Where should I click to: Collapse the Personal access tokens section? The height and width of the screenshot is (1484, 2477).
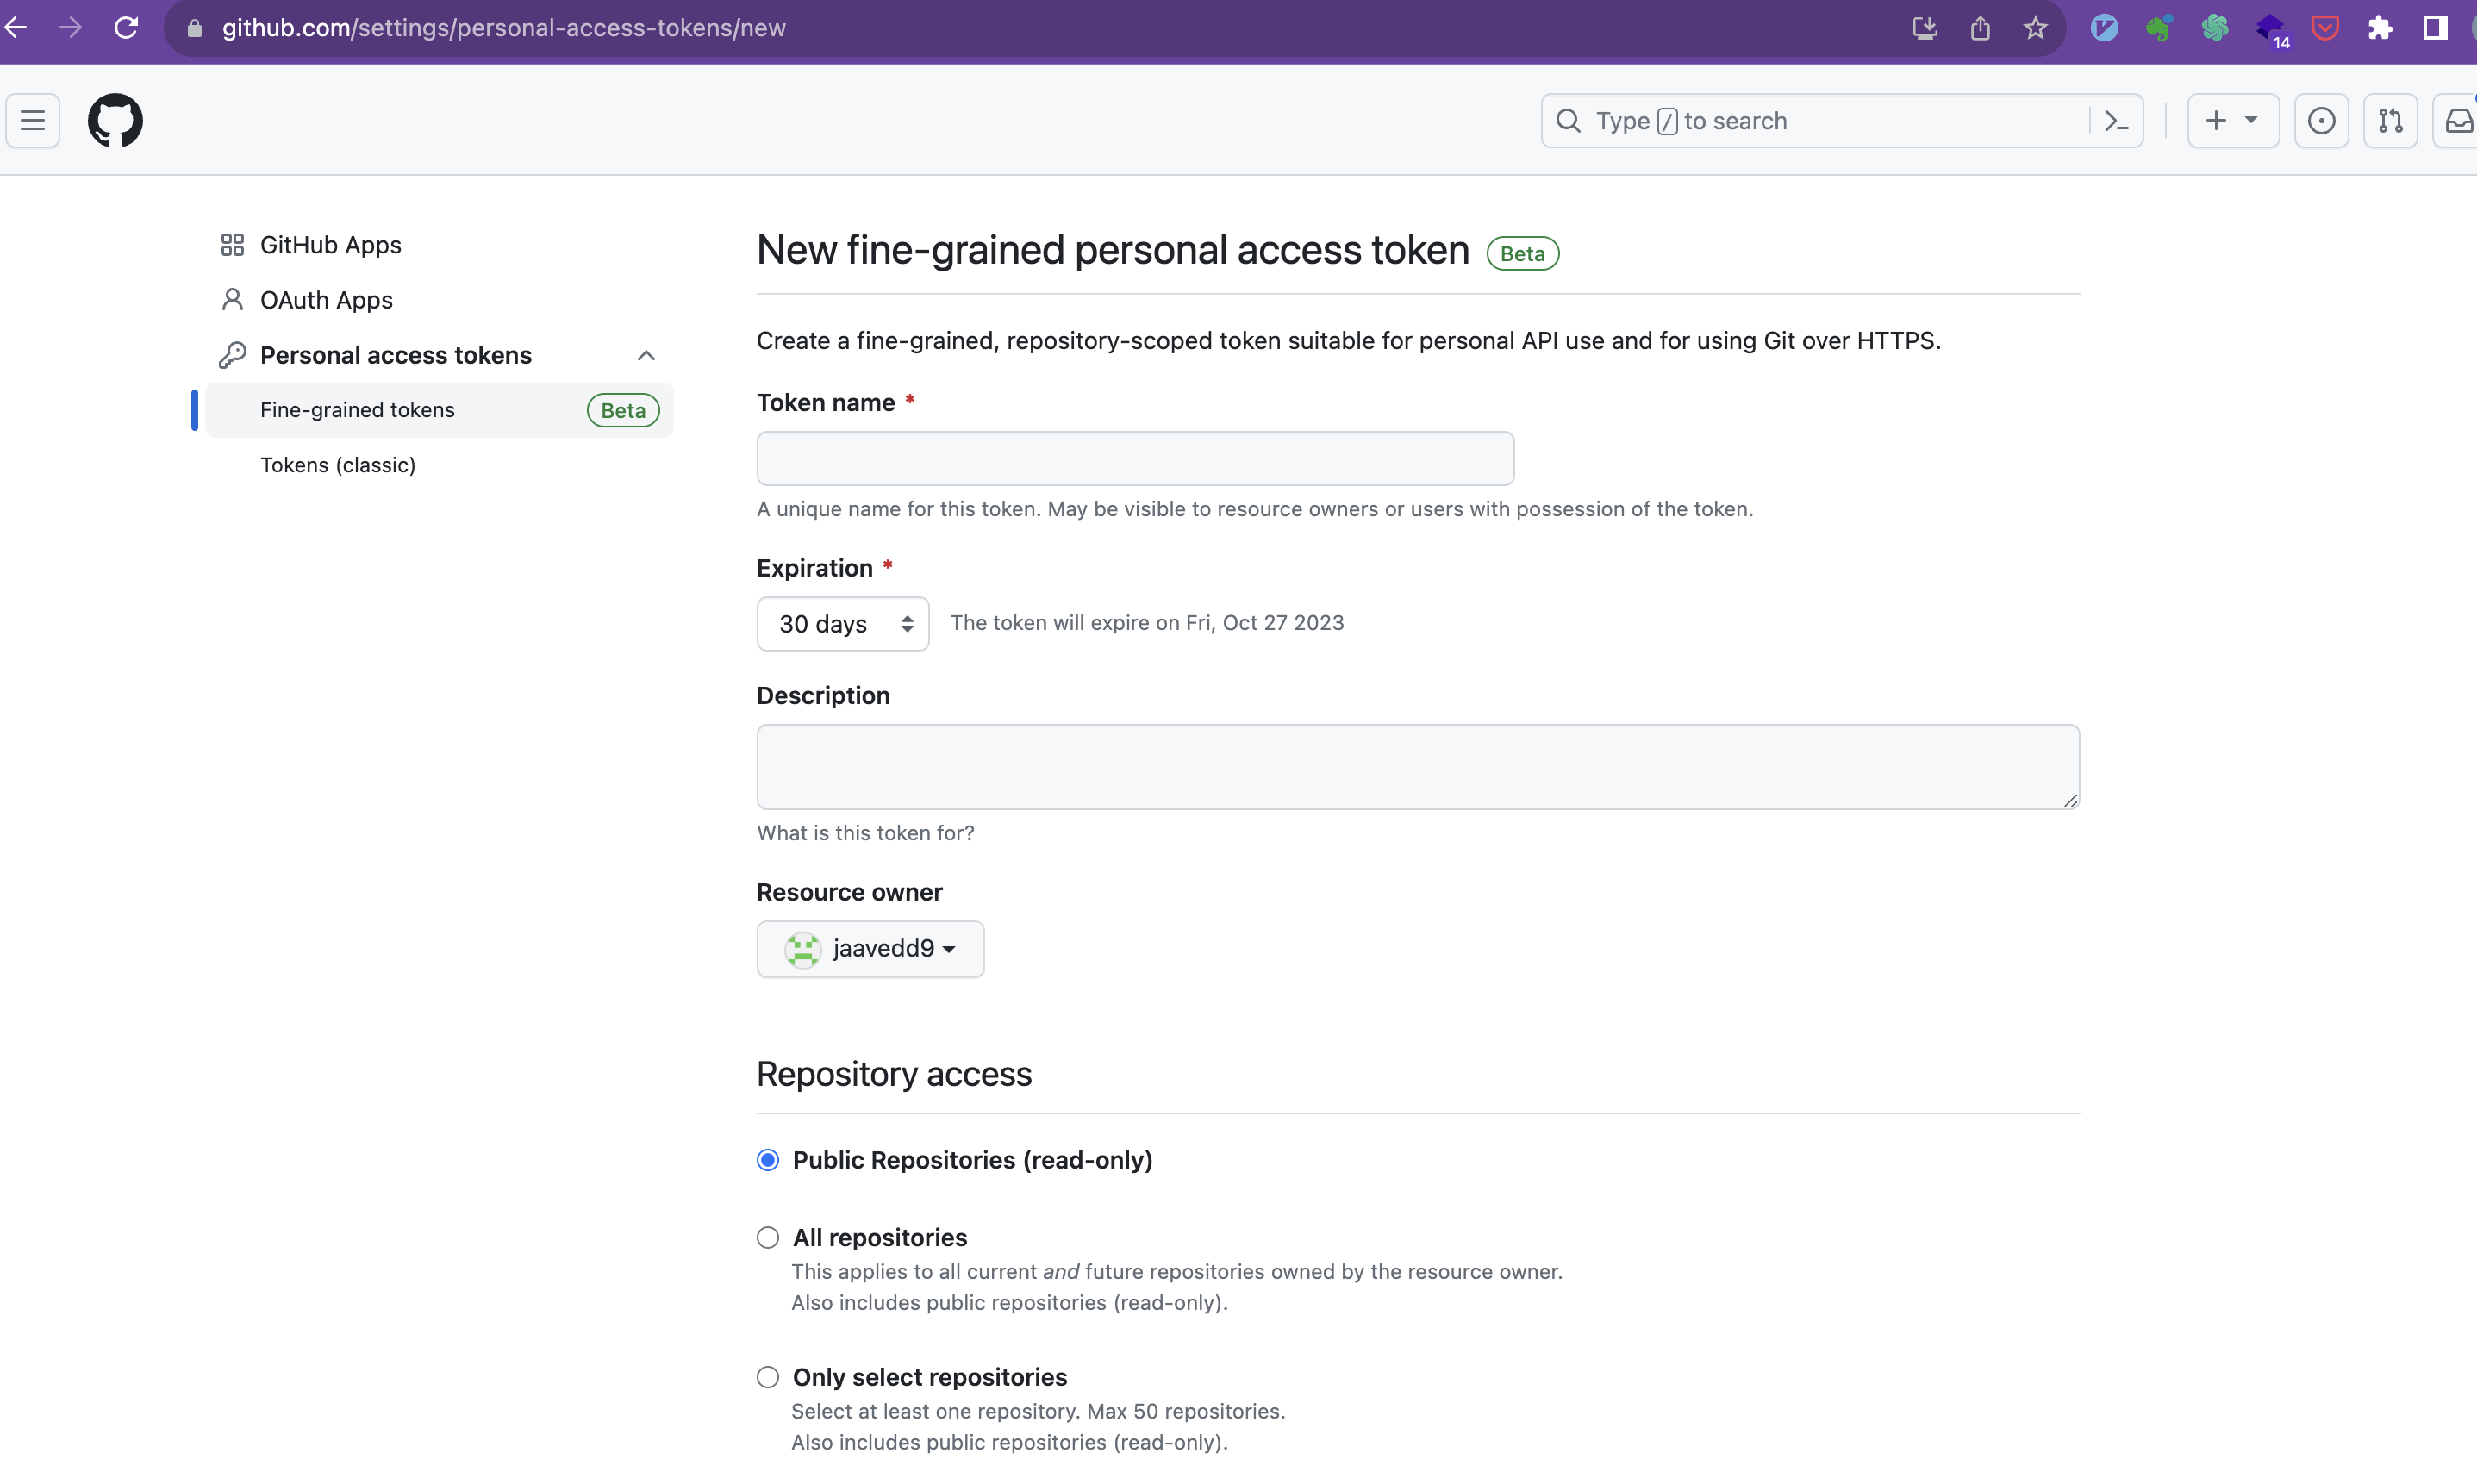pyautogui.click(x=646, y=356)
